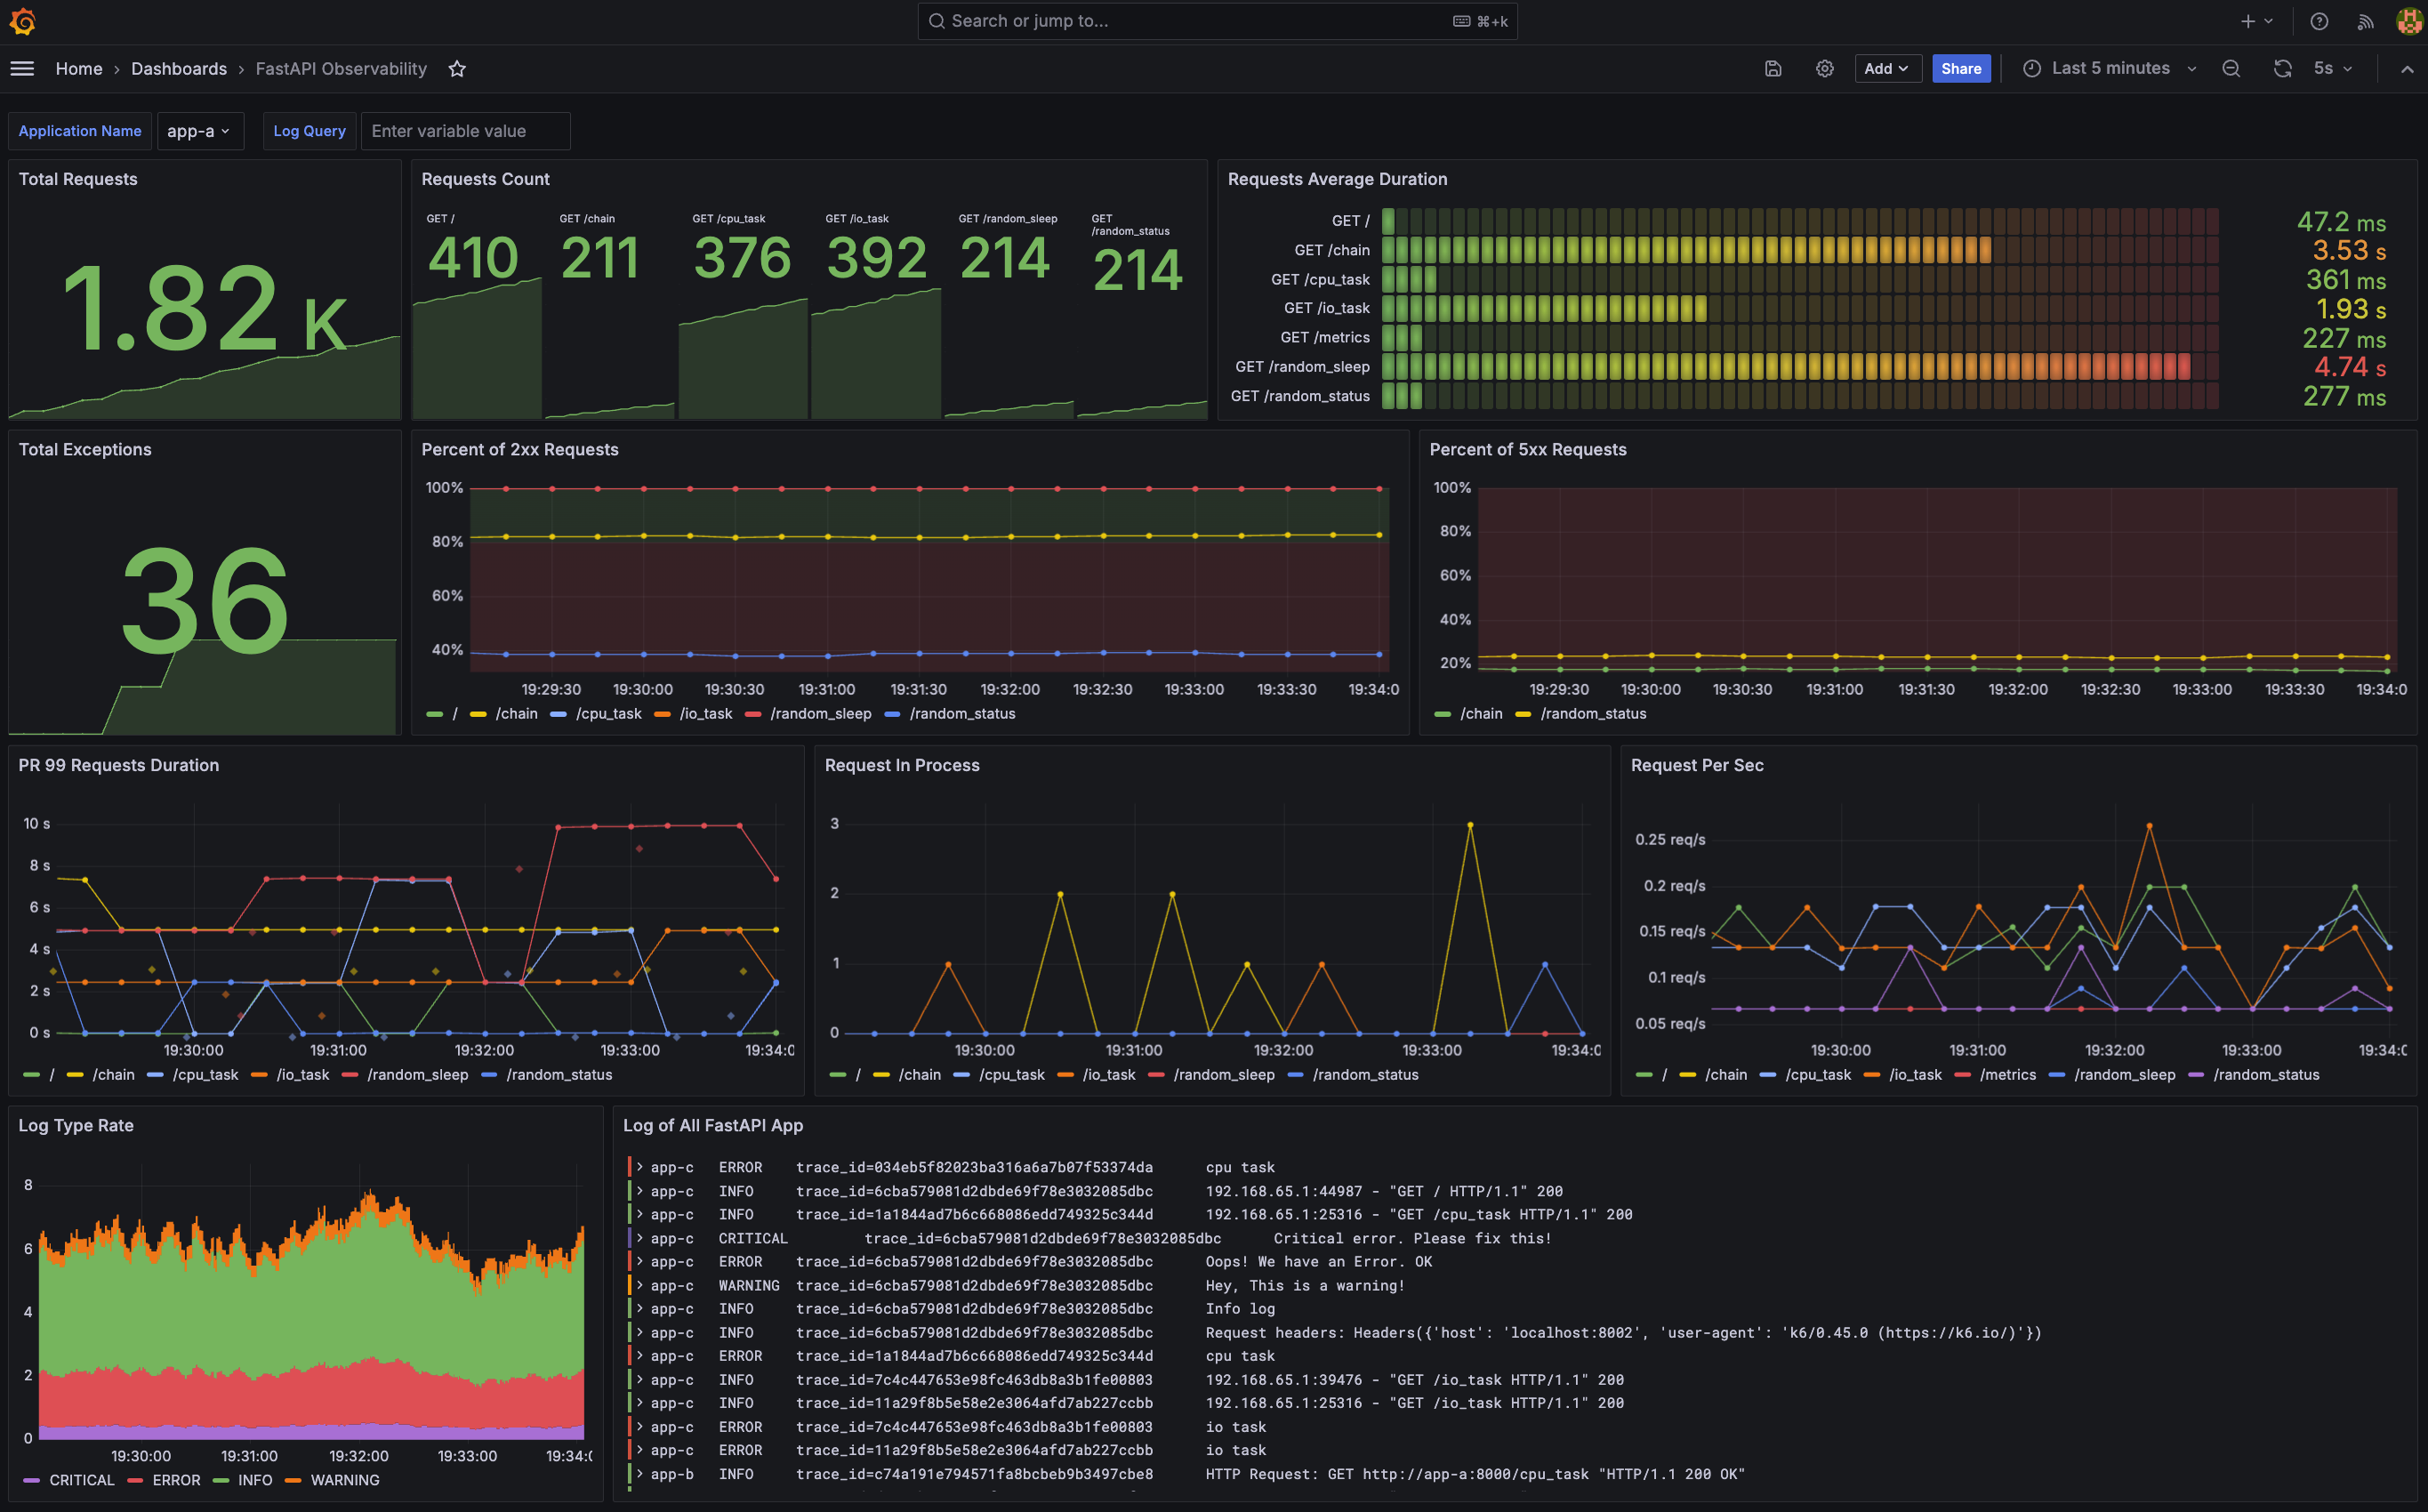Toggle /metrics series in Request Per Sec legend
This screenshot has width=2428, height=1512.
click(2007, 1074)
